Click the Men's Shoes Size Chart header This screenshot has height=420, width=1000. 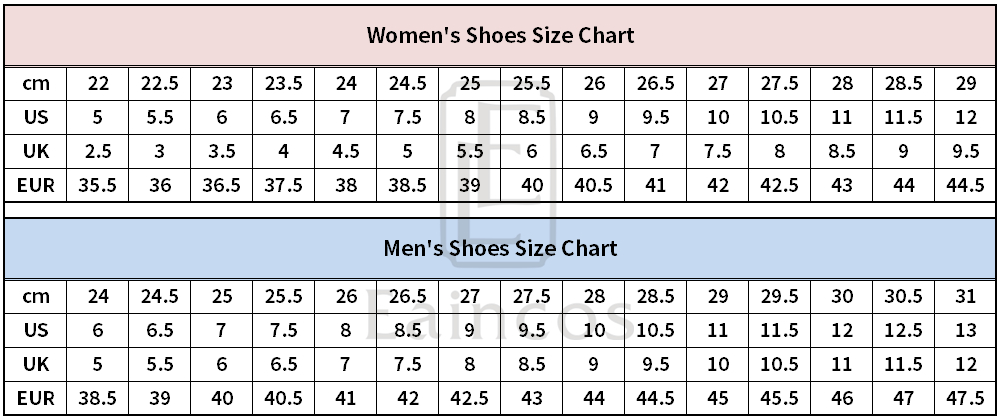pos(500,247)
